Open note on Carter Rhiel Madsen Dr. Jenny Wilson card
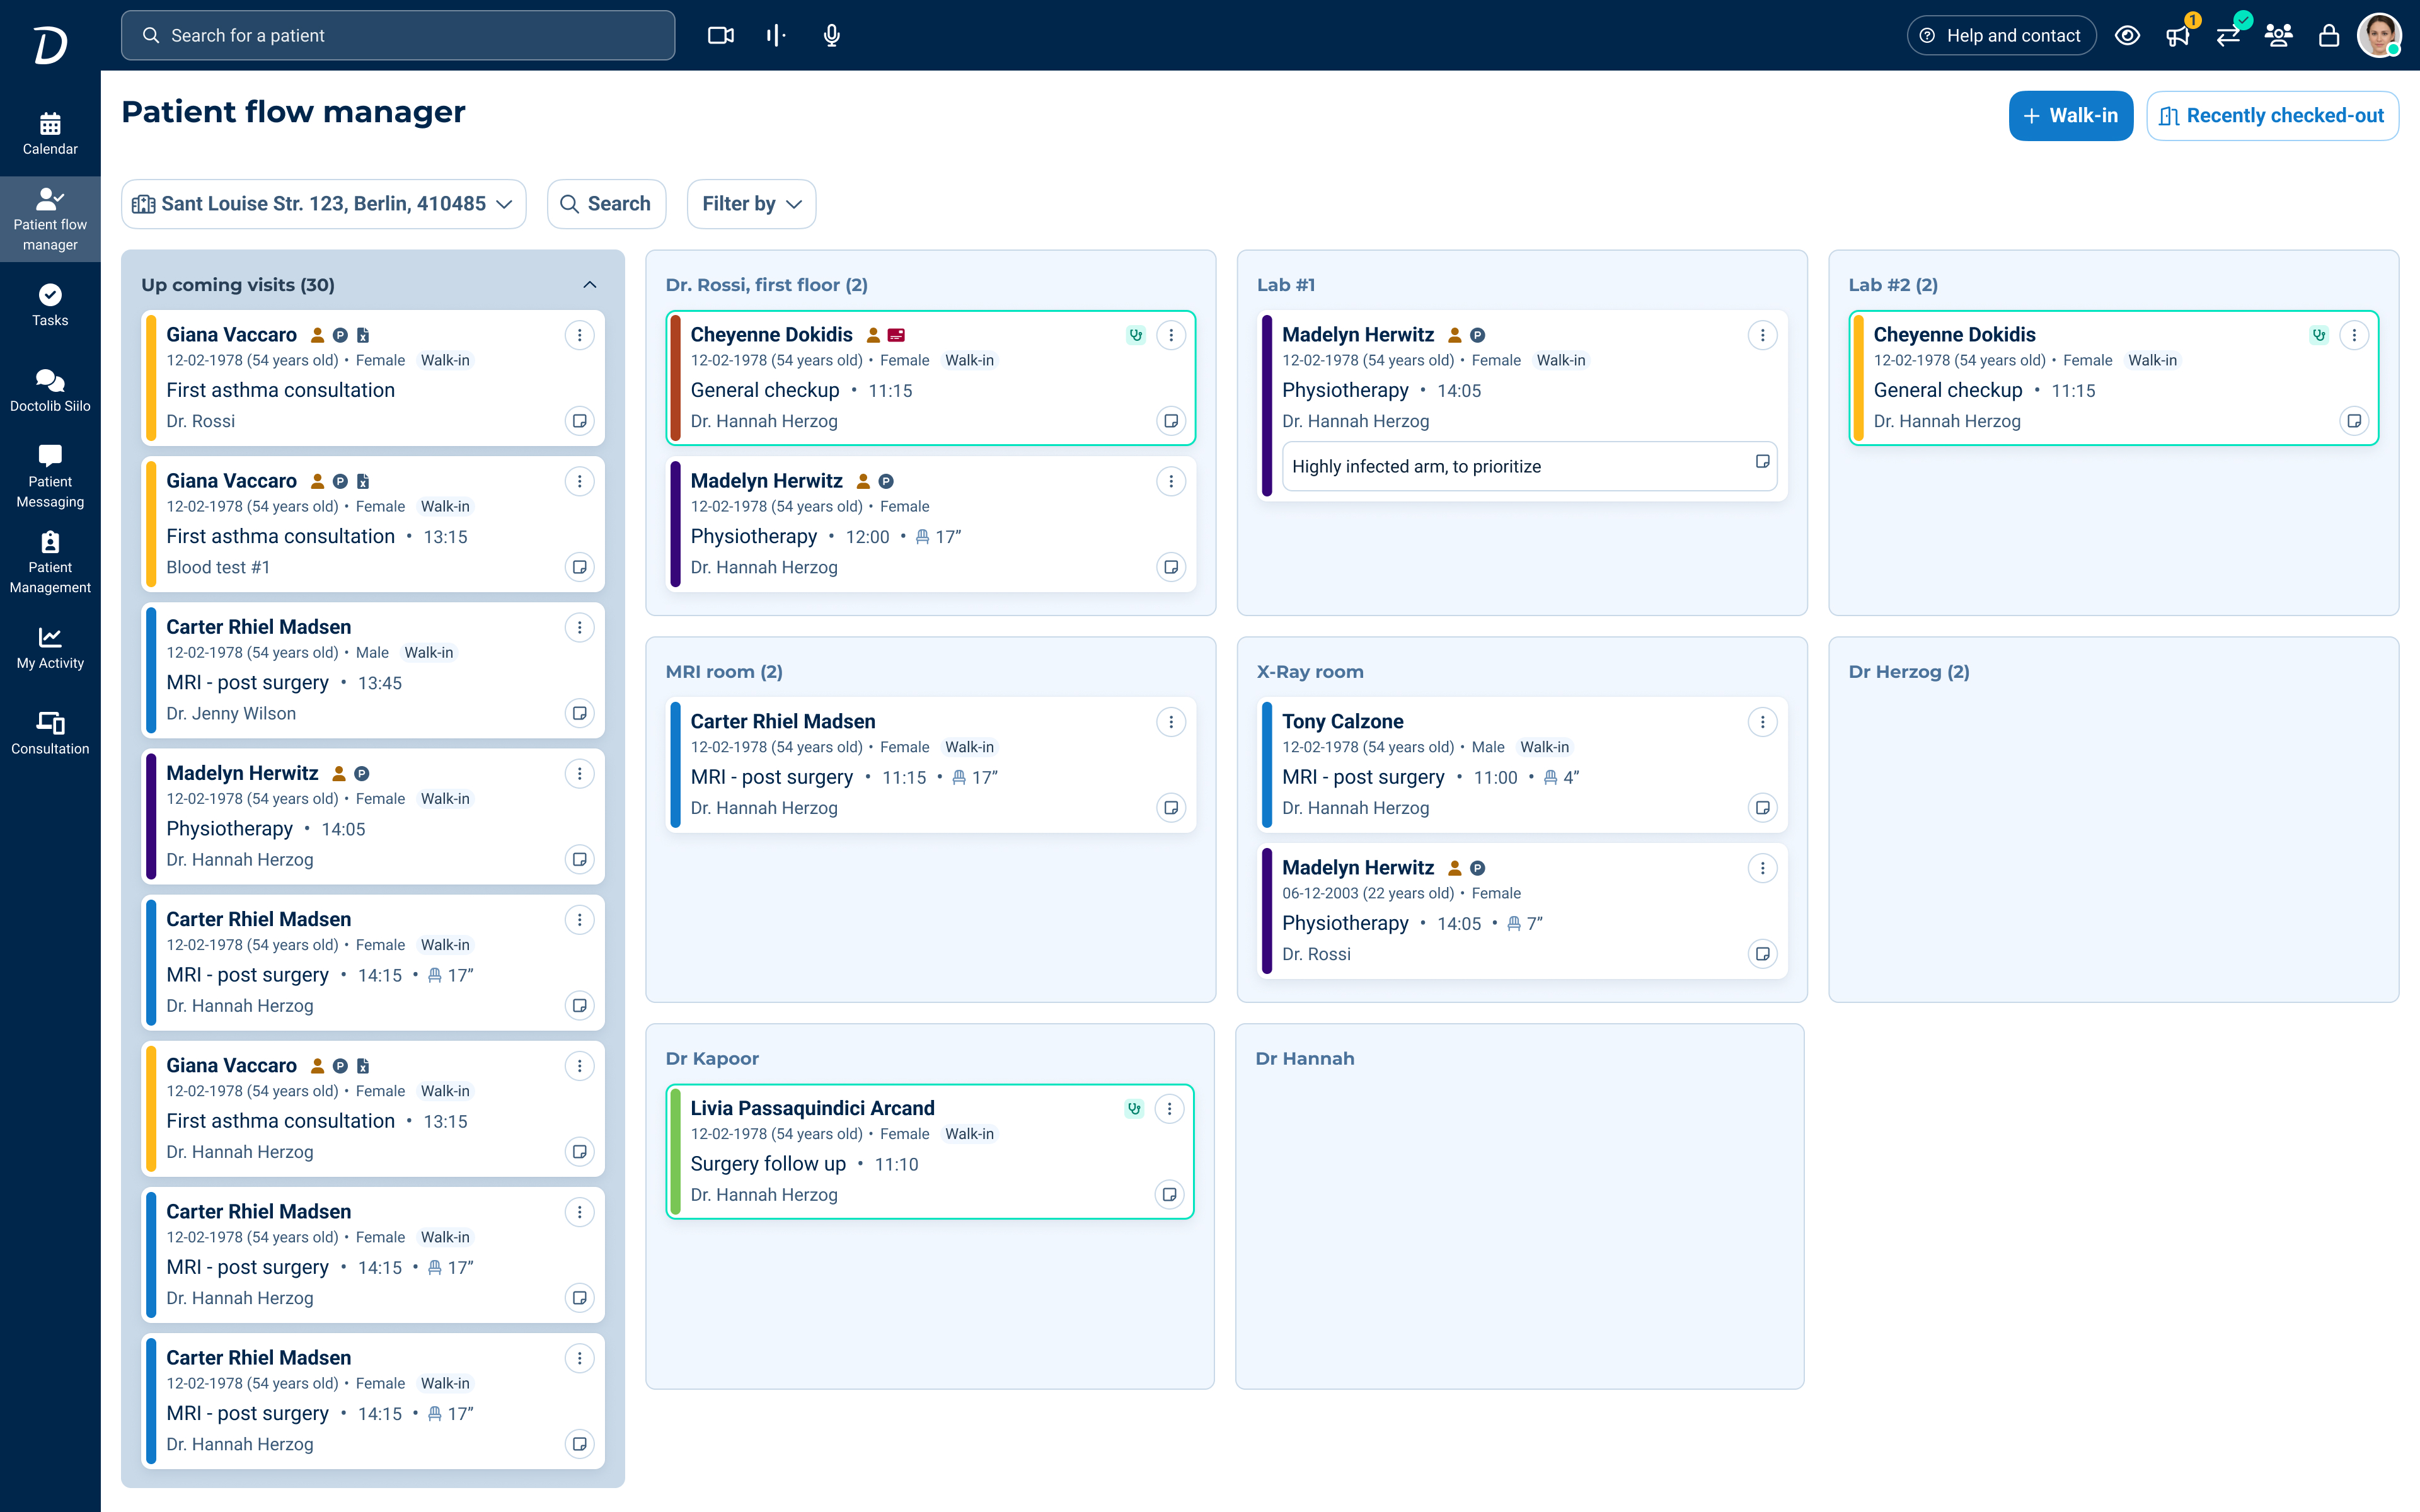This screenshot has height=1512, width=2420. [x=579, y=713]
